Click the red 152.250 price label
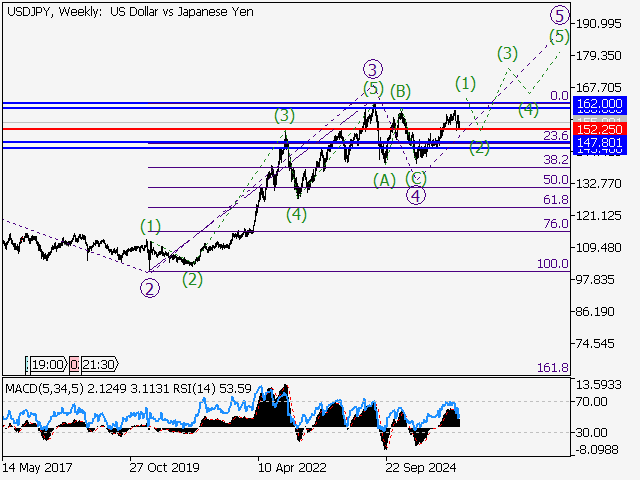The width and height of the screenshot is (640, 480). 599,129
